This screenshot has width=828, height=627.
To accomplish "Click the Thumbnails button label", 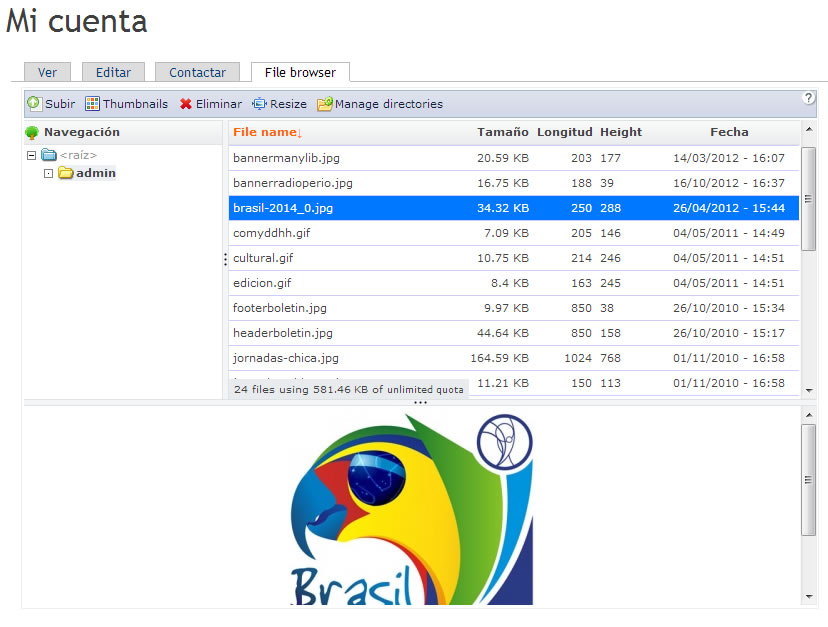I will pos(135,104).
